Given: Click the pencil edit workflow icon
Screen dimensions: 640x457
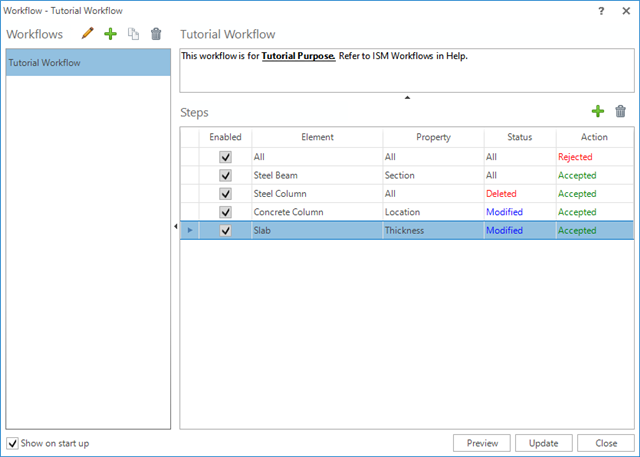Looking at the screenshot, I should point(87,33).
